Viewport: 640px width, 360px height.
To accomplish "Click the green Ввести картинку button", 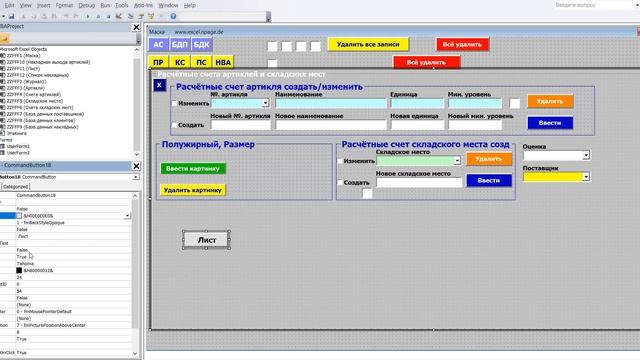I will (x=193, y=168).
